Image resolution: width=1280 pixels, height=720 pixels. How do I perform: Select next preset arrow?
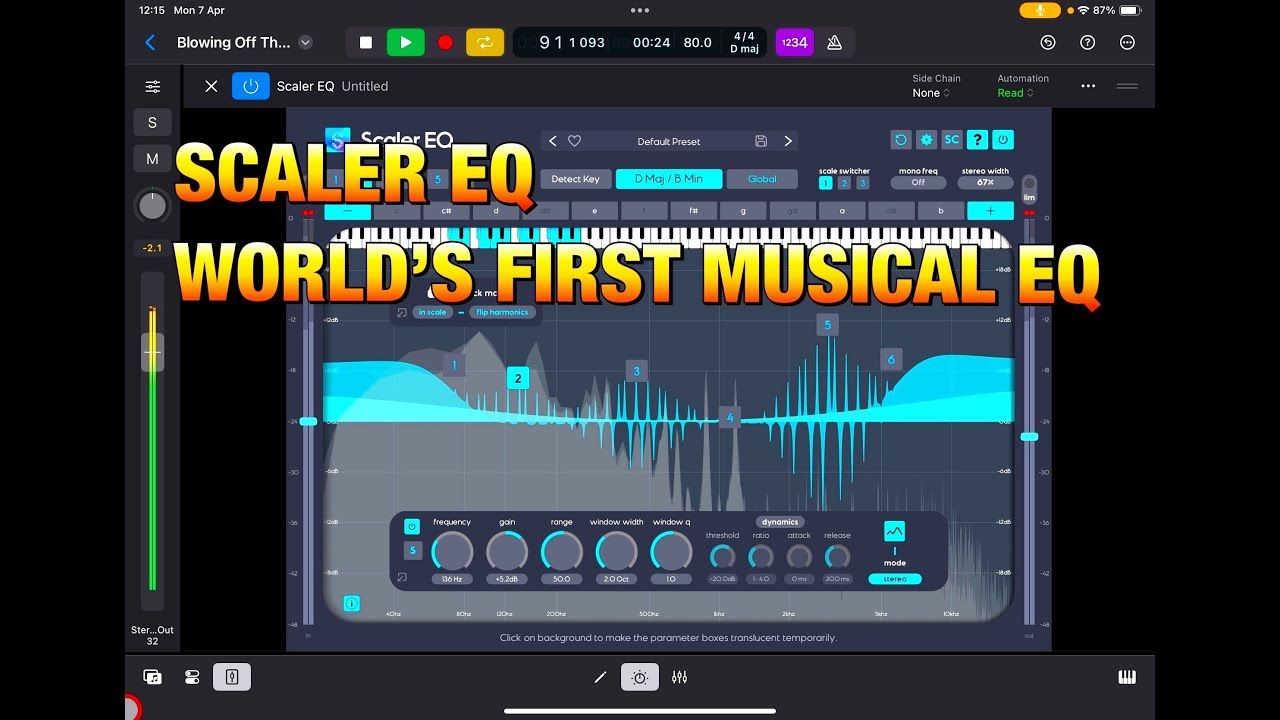[788, 141]
